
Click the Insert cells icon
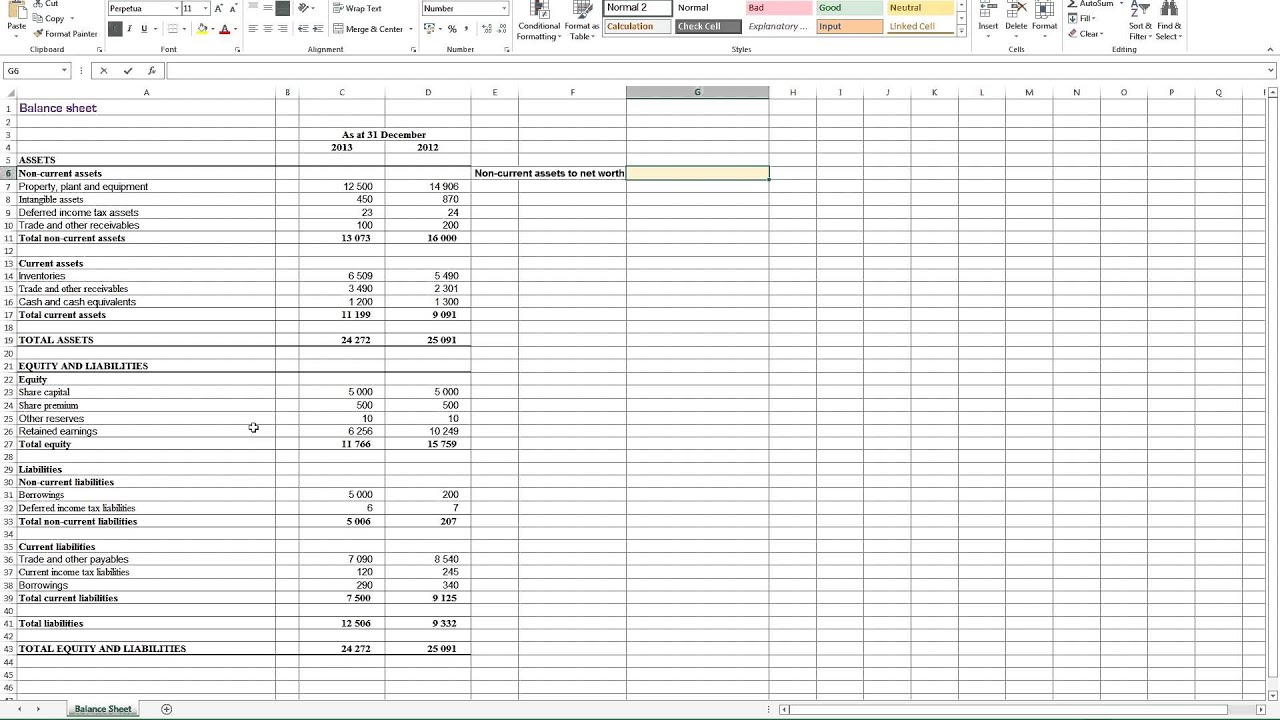pyautogui.click(x=988, y=17)
